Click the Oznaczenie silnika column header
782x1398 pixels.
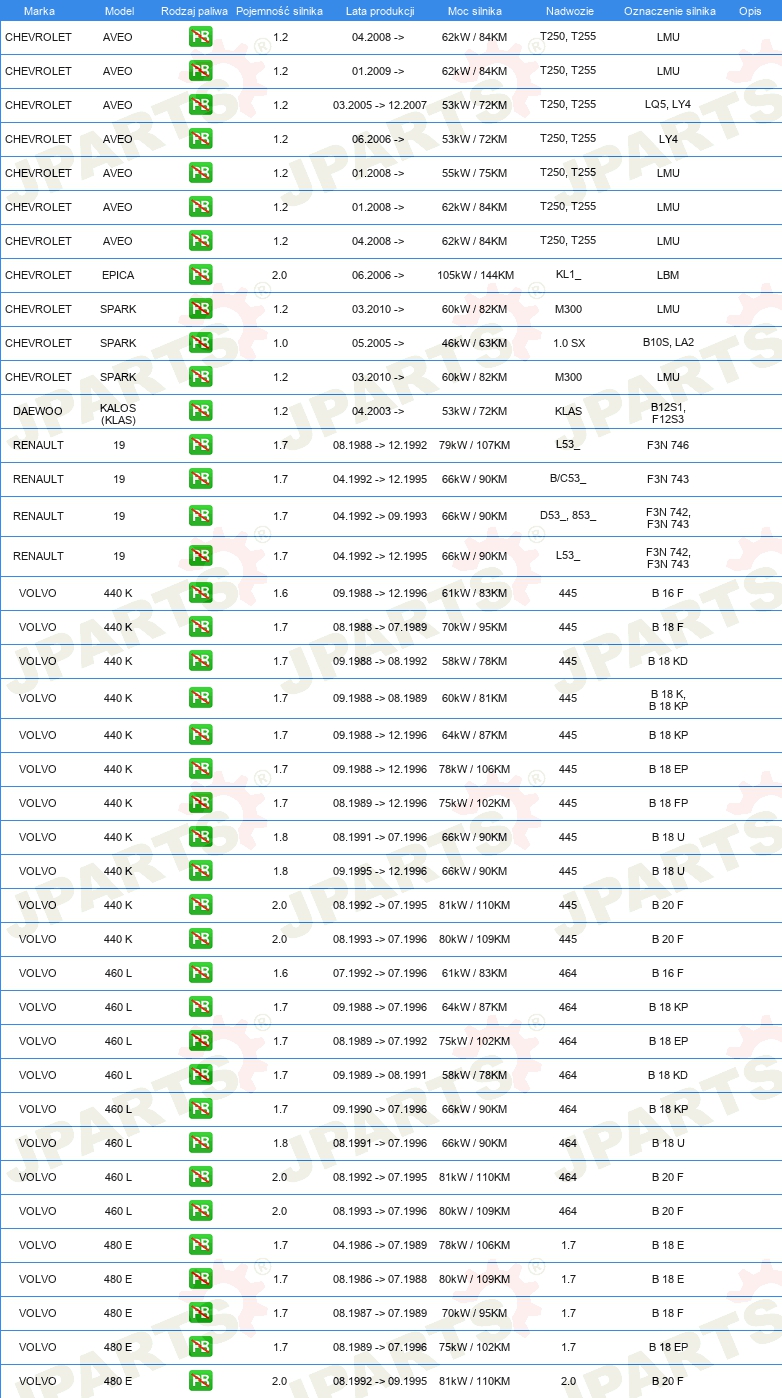pyautogui.click(x=669, y=10)
